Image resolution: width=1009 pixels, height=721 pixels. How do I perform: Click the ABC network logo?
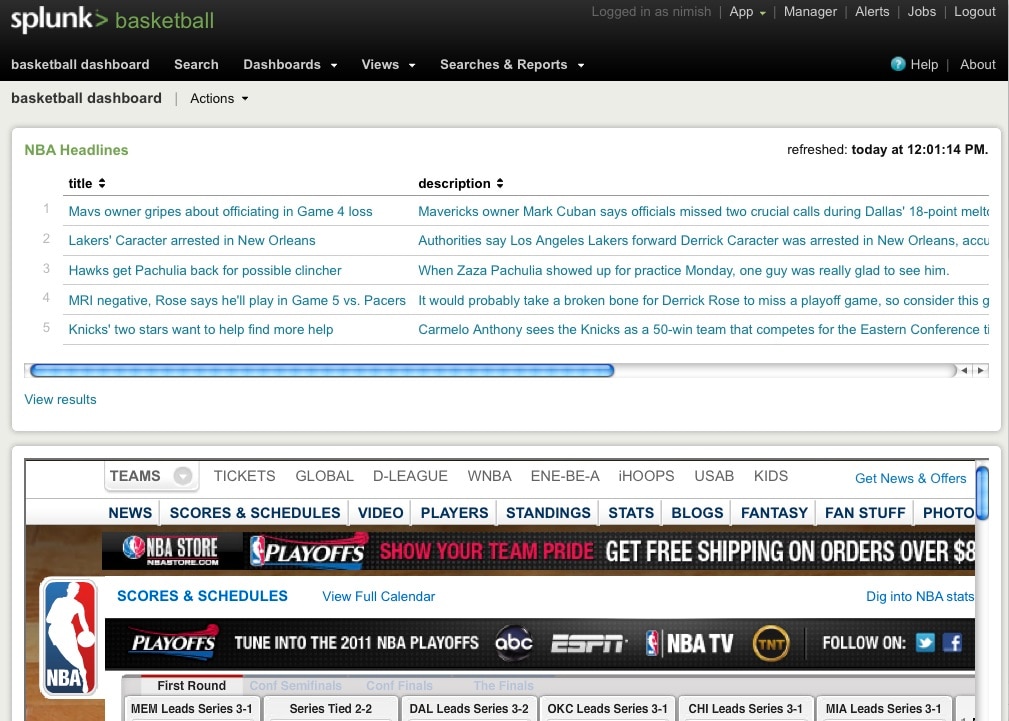click(x=514, y=643)
